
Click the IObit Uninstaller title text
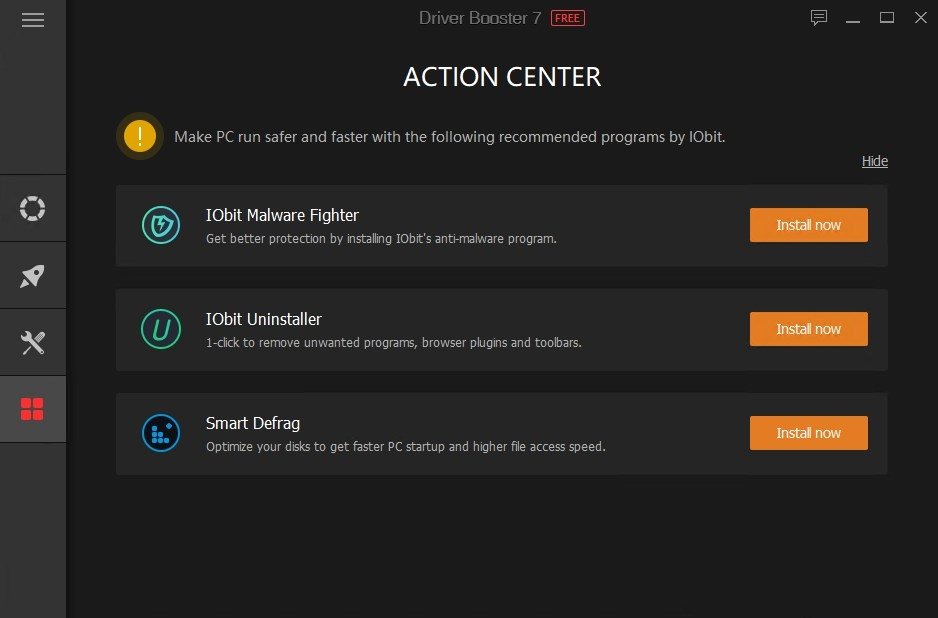(264, 319)
